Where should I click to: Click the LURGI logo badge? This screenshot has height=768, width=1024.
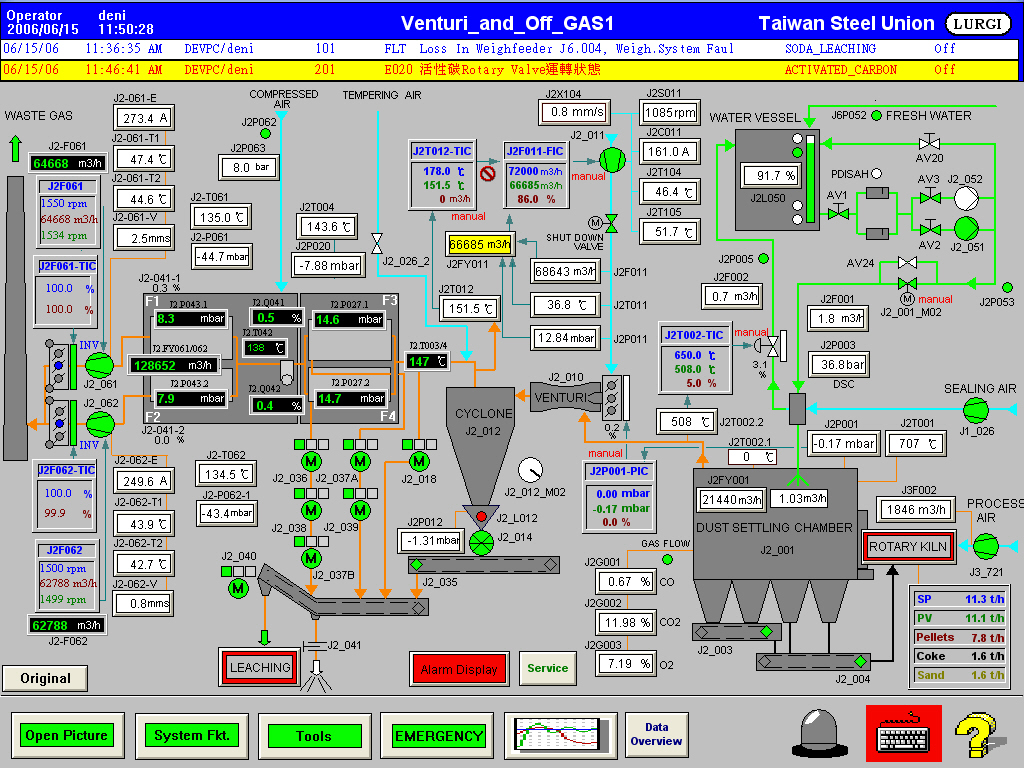click(978, 24)
